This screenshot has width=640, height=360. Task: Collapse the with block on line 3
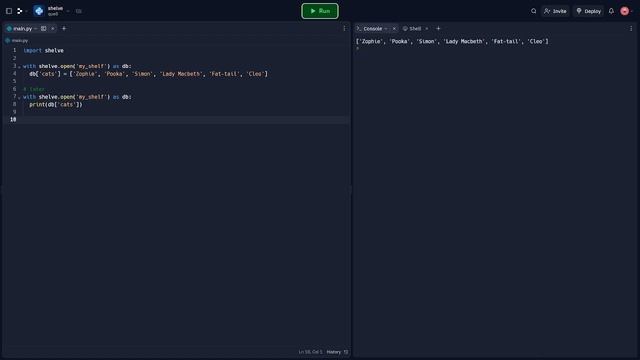[x=19, y=66]
